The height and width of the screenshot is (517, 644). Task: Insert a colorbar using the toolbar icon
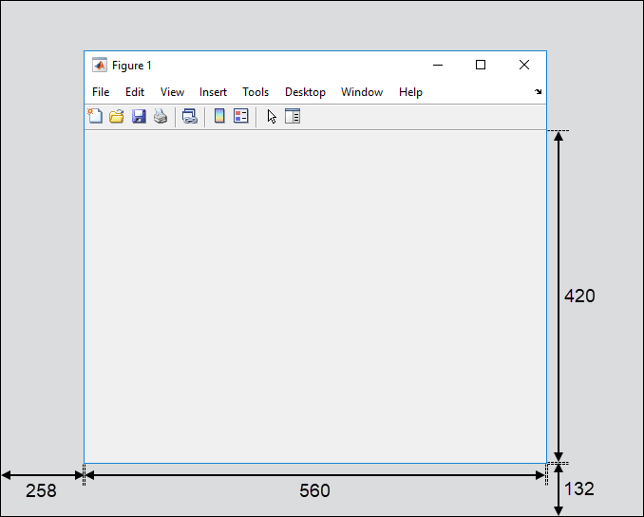point(220,116)
